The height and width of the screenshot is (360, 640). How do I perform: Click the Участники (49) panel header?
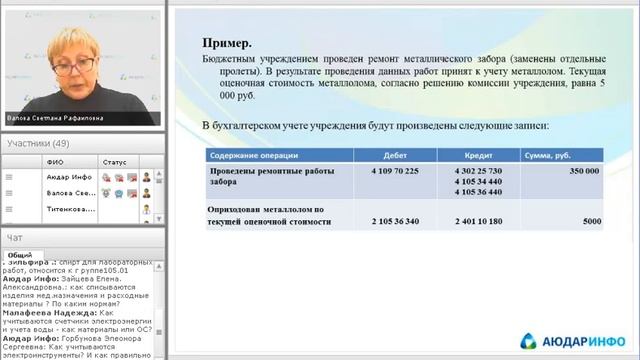[83, 144]
